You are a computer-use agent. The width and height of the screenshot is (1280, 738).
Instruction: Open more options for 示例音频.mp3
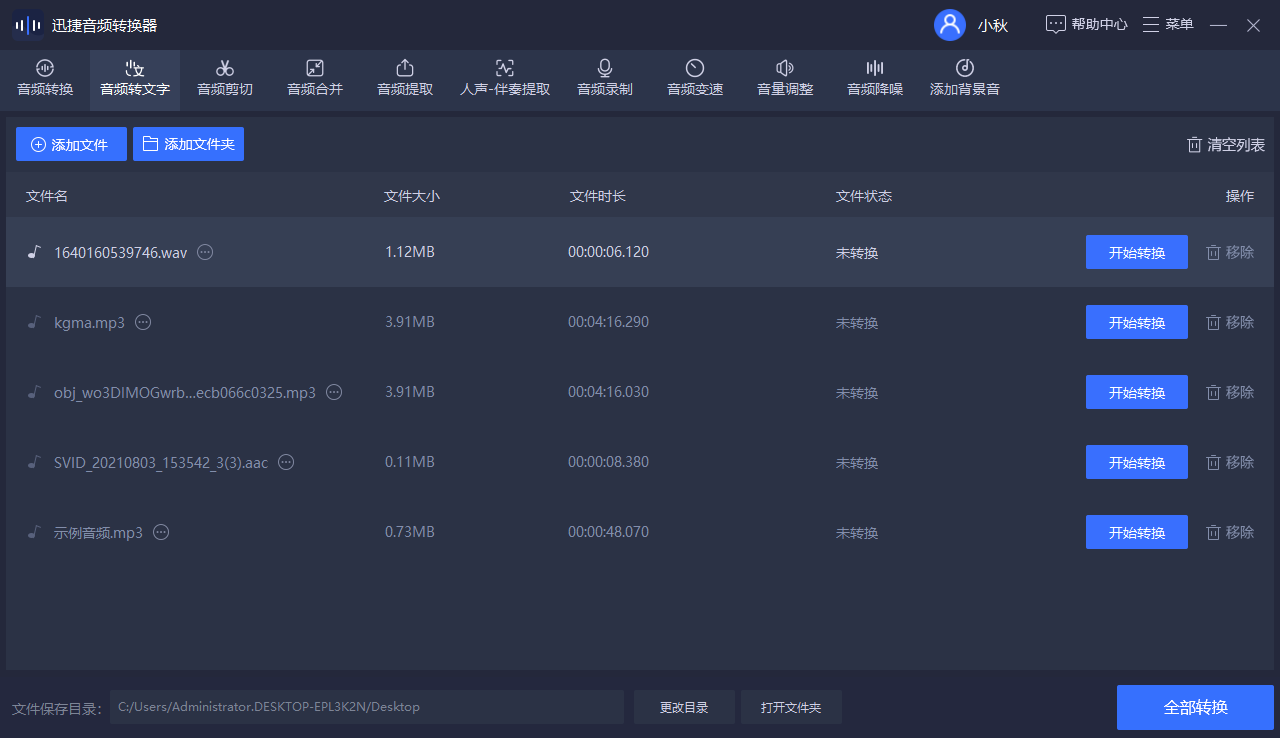coord(161,532)
